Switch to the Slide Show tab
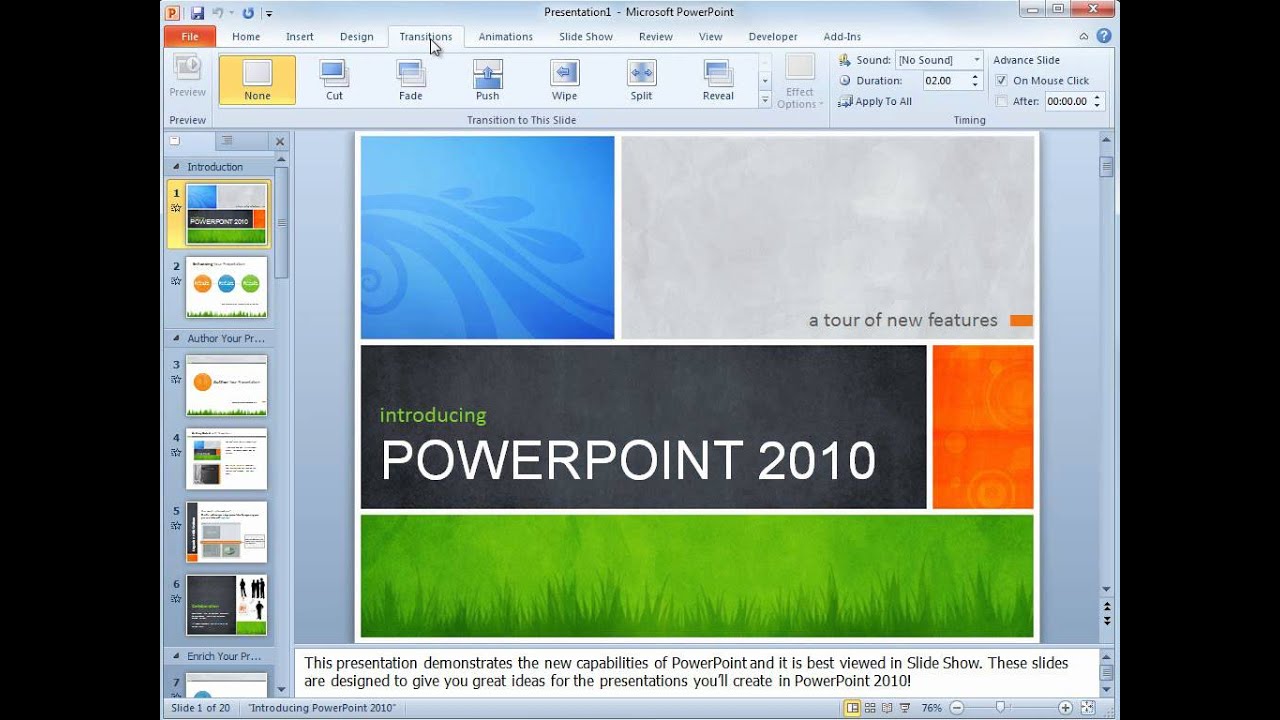Image resolution: width=1280 pixels, height=720 pixels. [586, 37]
